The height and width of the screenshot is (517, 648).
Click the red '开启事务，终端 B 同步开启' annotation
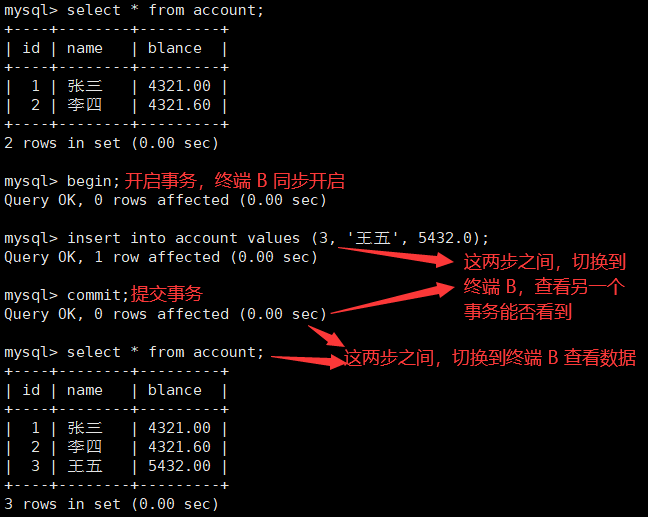click(235, 181)
